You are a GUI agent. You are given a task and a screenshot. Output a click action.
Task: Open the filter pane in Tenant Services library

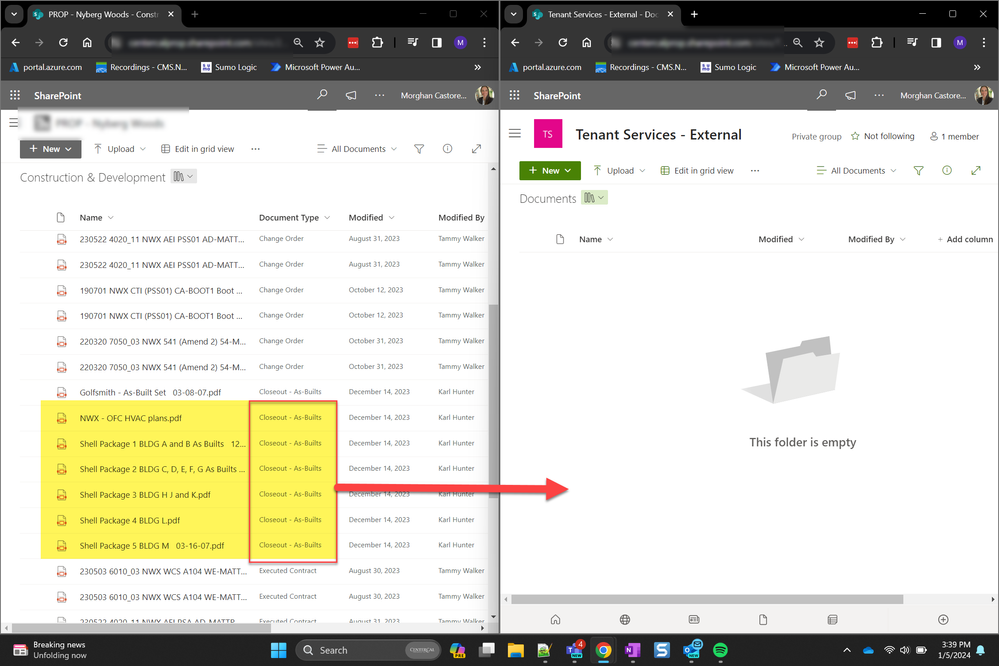[x=918, y=170]
